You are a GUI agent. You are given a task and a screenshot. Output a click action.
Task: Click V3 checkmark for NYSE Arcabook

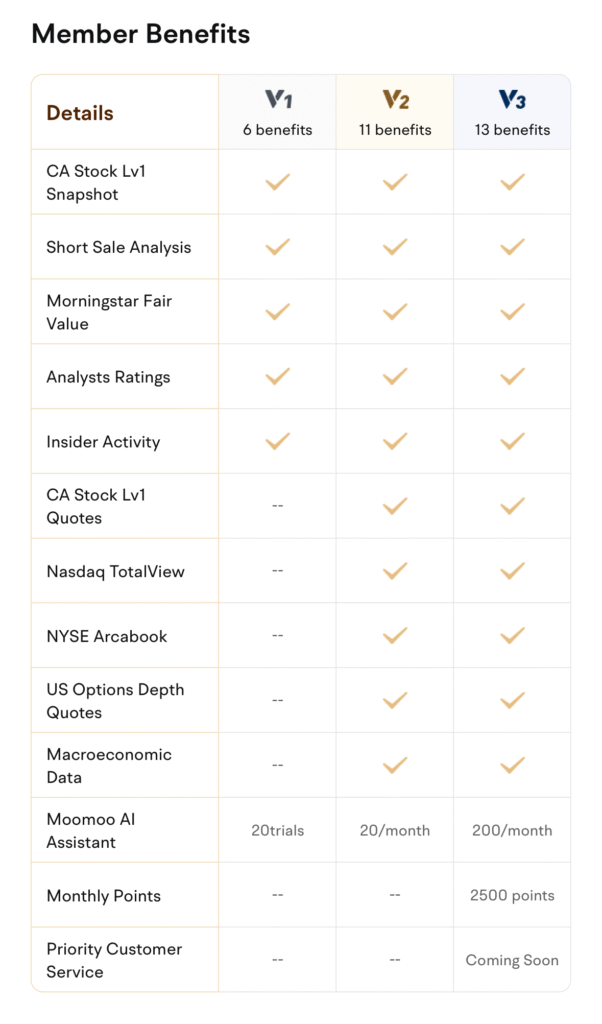pyautogui.click(x=513, y=635)
